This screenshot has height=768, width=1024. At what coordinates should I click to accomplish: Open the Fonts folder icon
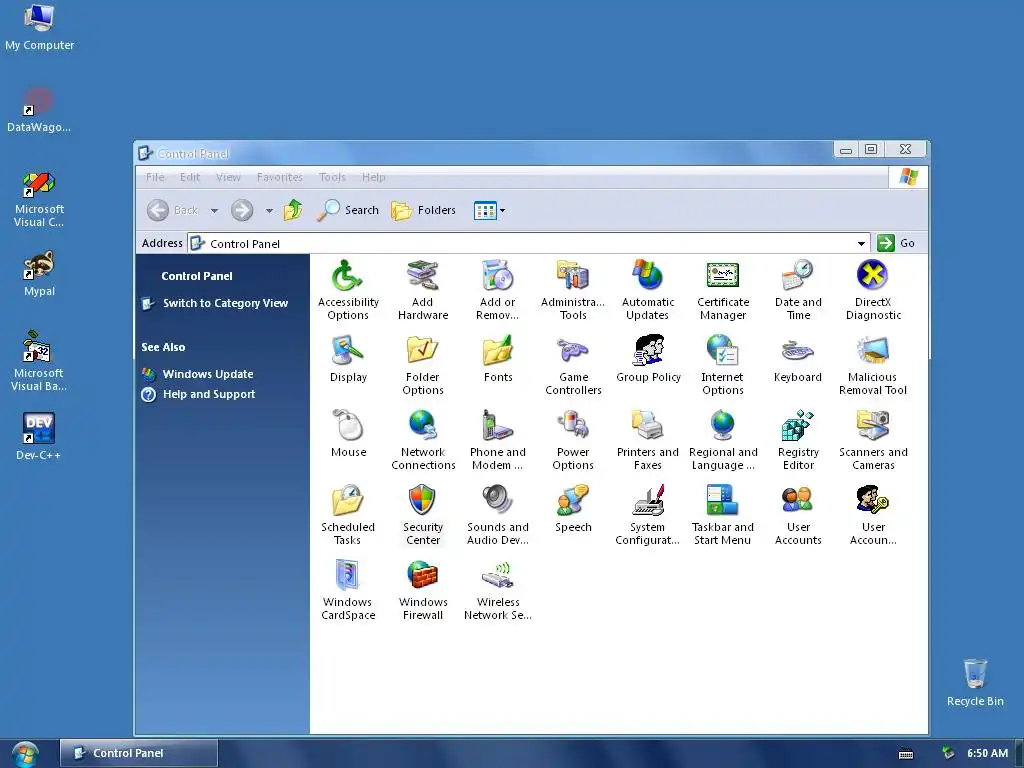(x=498, y=359)
